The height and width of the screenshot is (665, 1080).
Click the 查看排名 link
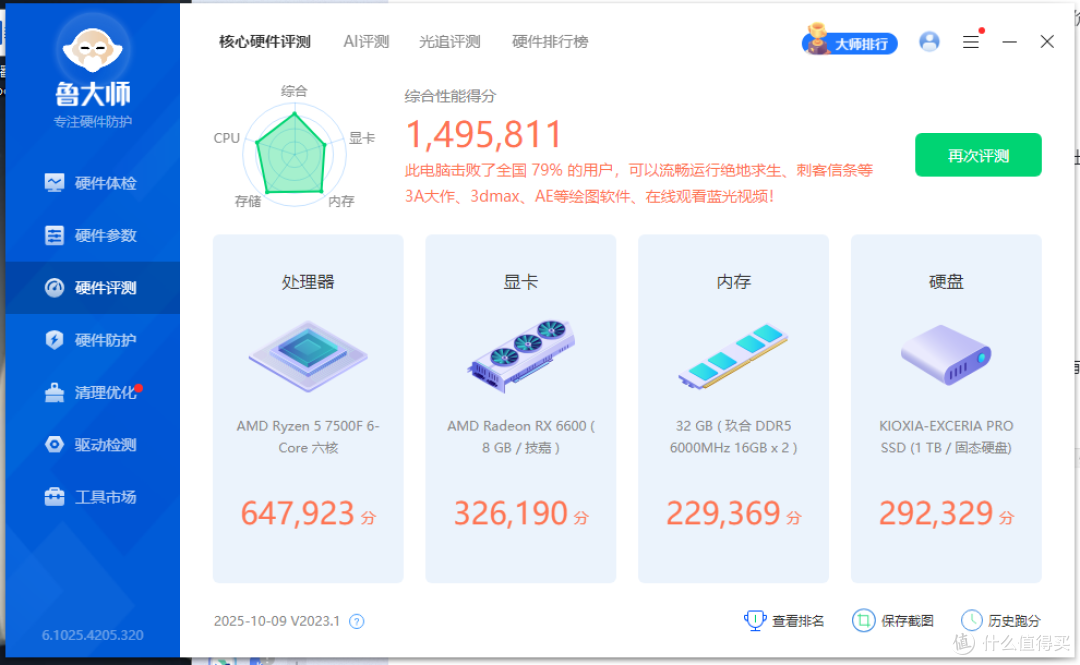click(x=798, y=621)
